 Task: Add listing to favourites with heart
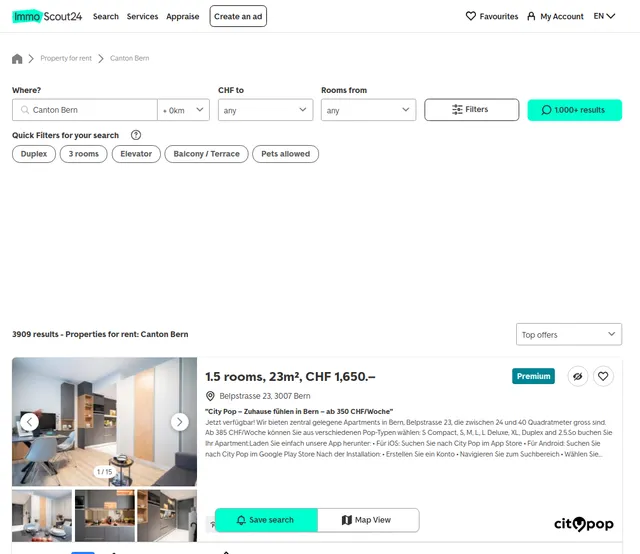[x=603, y=376]
